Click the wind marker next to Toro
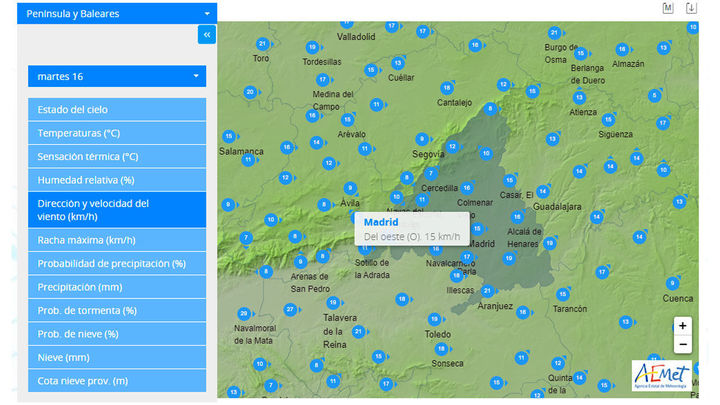The height and width of the screenshot is (405, 720). click(x=262, y=44)
